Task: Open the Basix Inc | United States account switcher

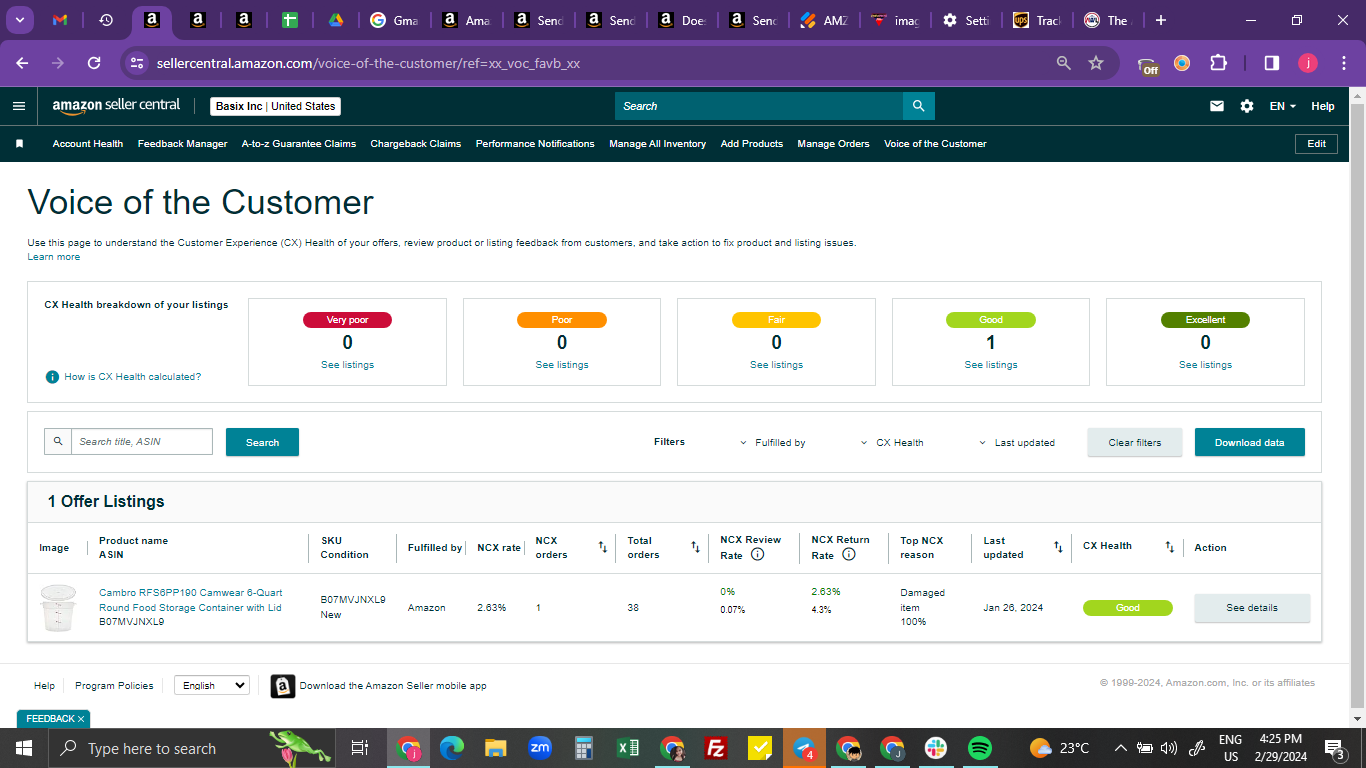Action: click(276, 106)
